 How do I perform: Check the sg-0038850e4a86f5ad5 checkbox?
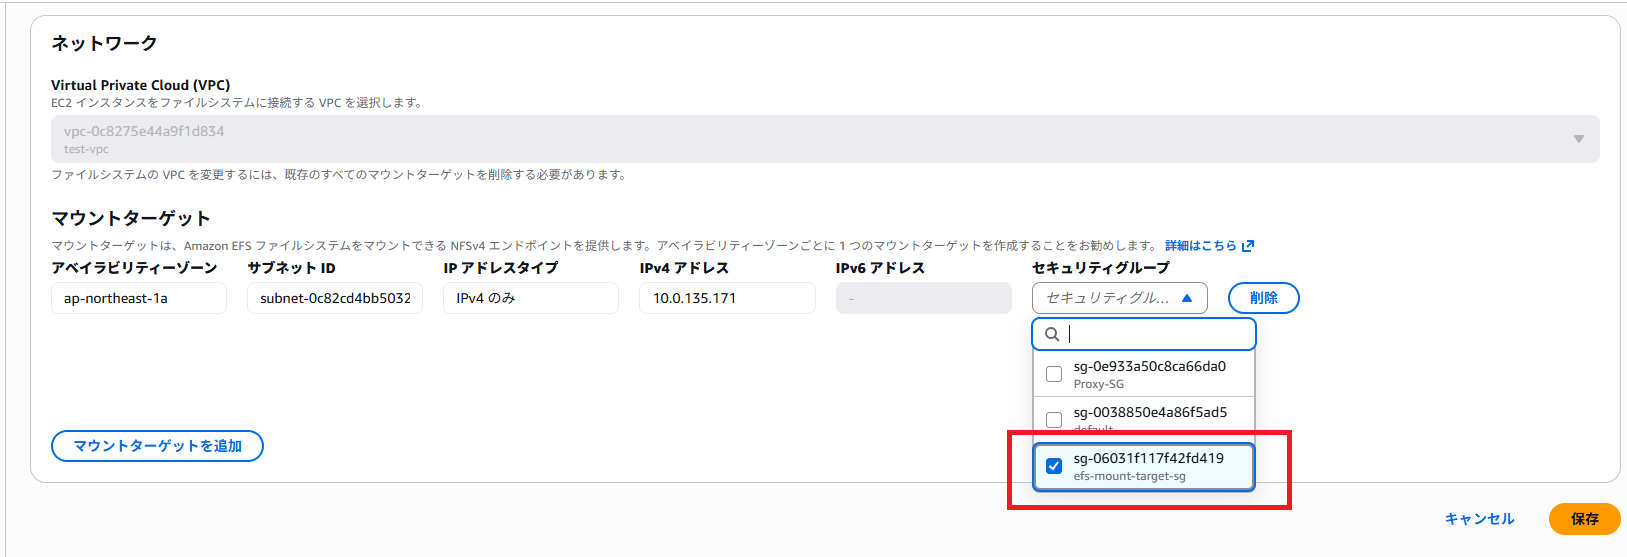tap(1053, 420)
